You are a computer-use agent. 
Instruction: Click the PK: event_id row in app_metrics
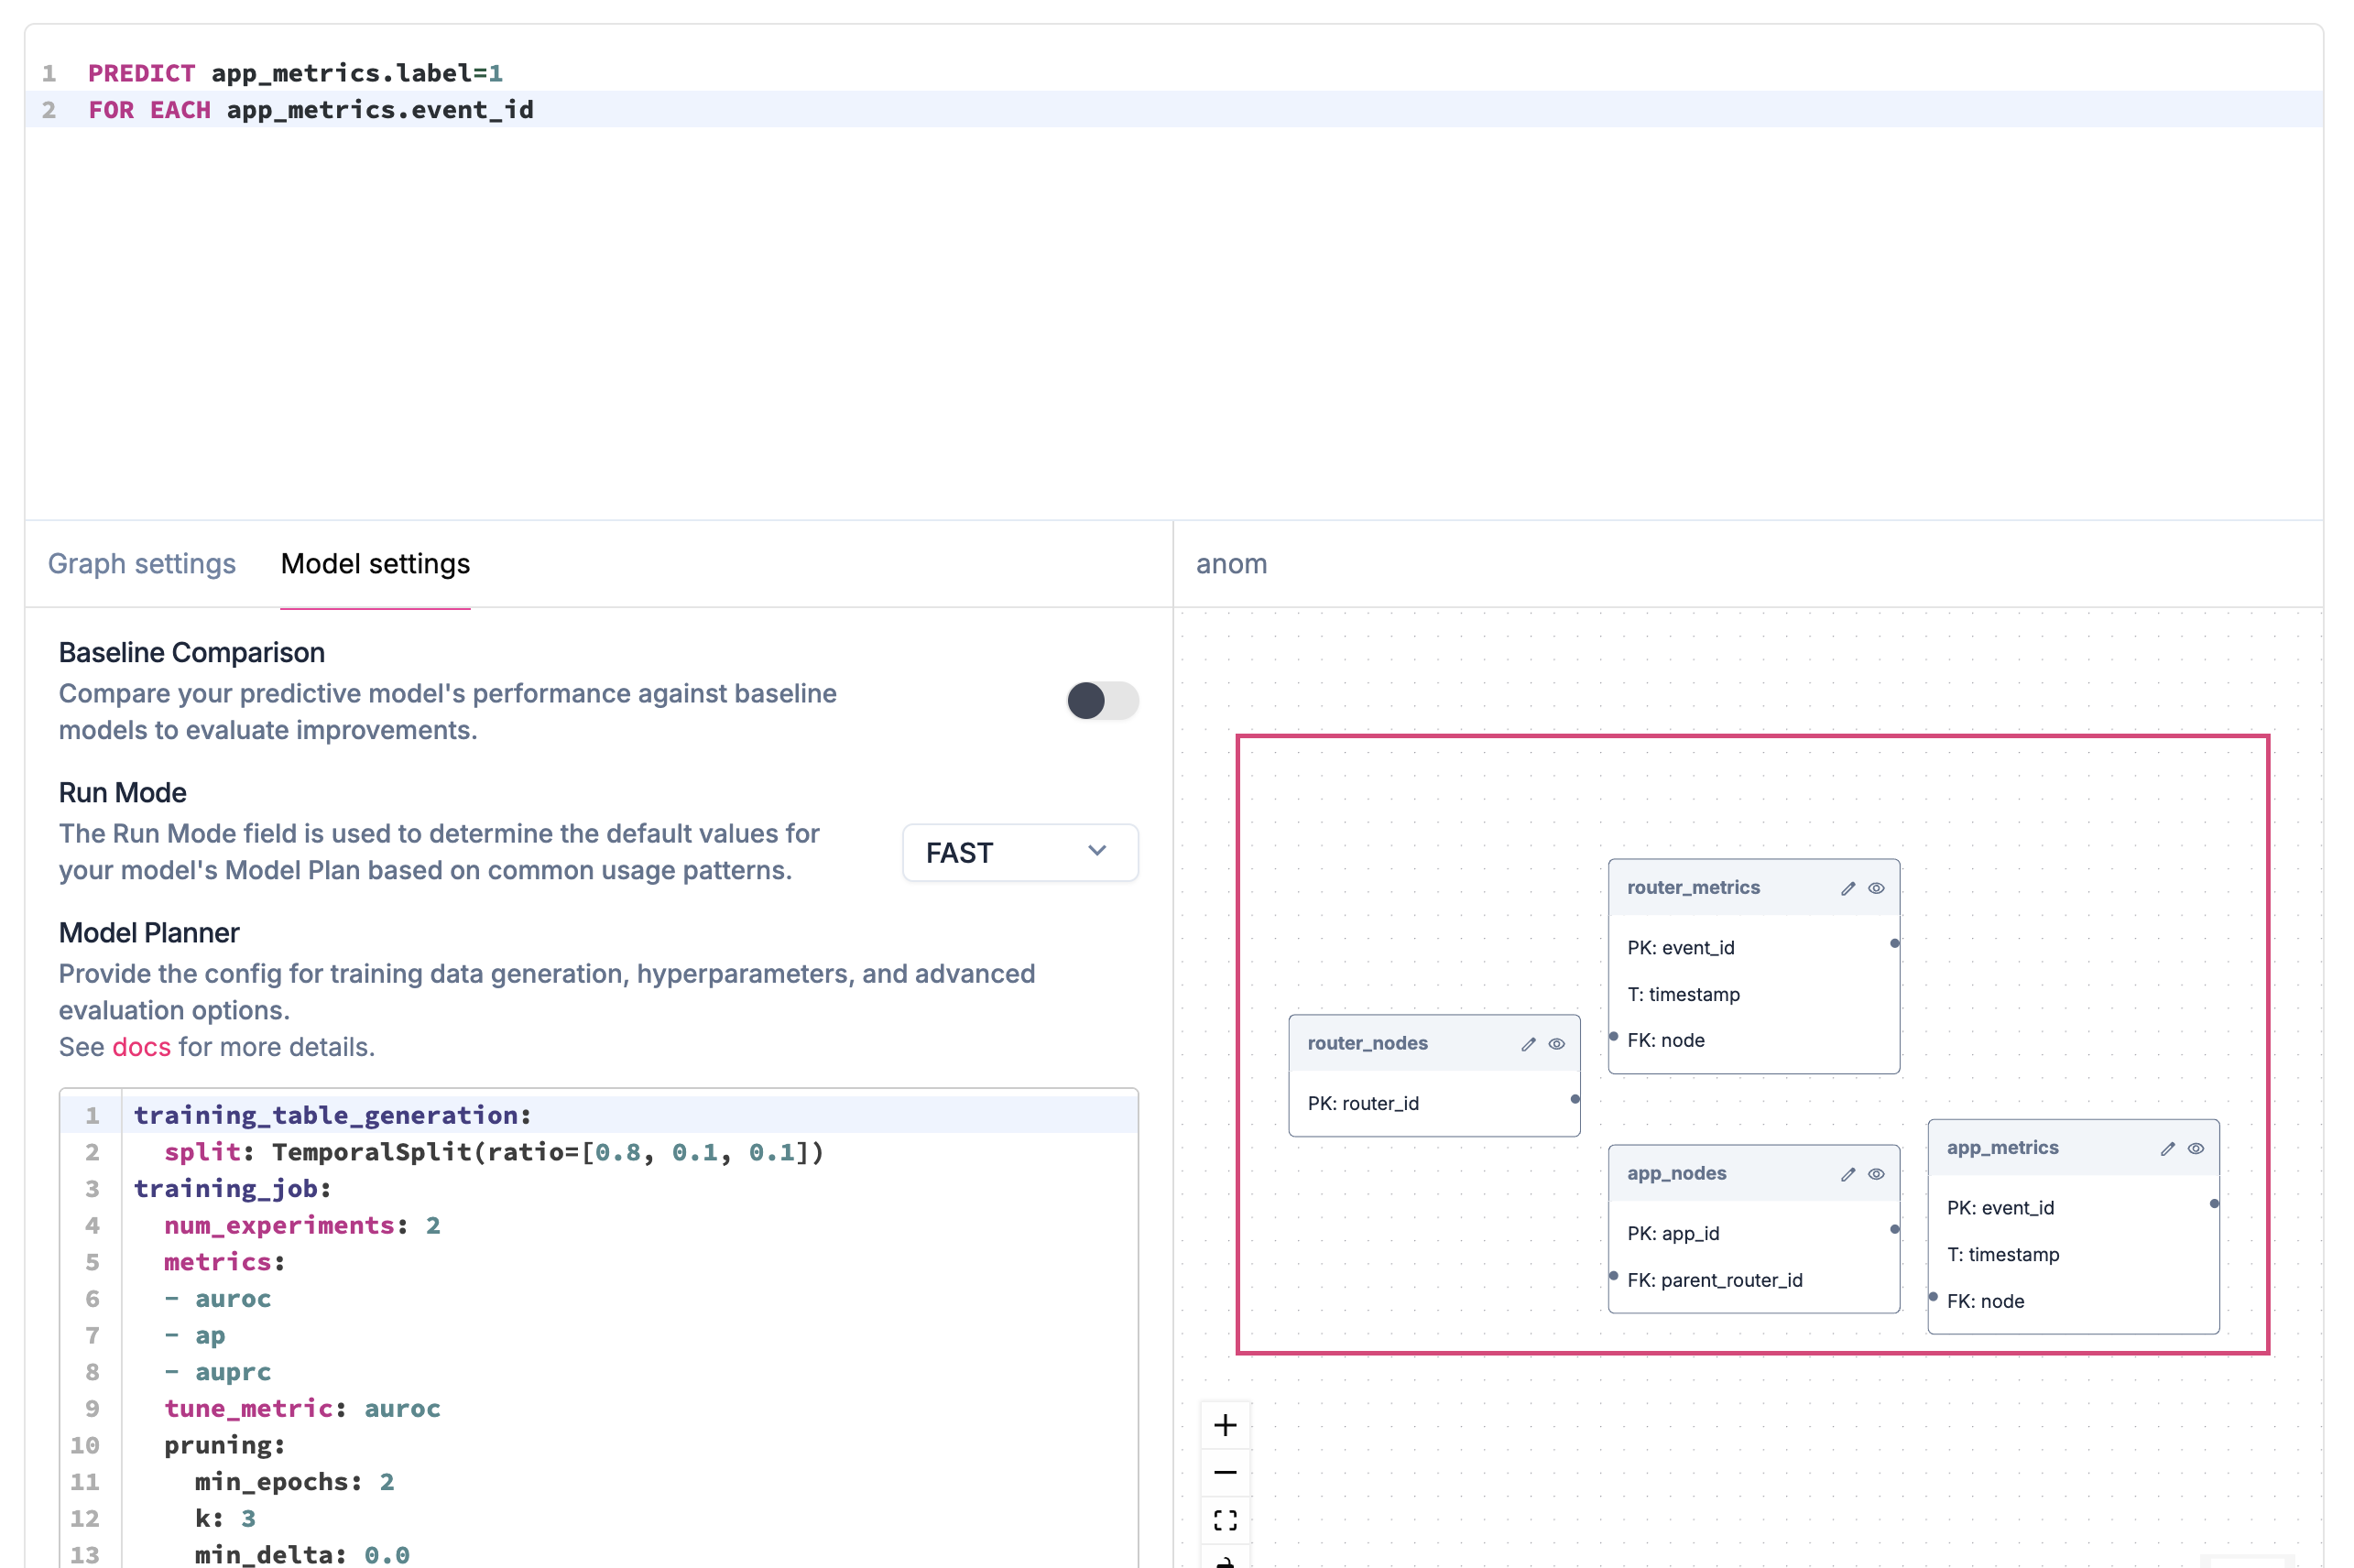click(2000, 1208)
